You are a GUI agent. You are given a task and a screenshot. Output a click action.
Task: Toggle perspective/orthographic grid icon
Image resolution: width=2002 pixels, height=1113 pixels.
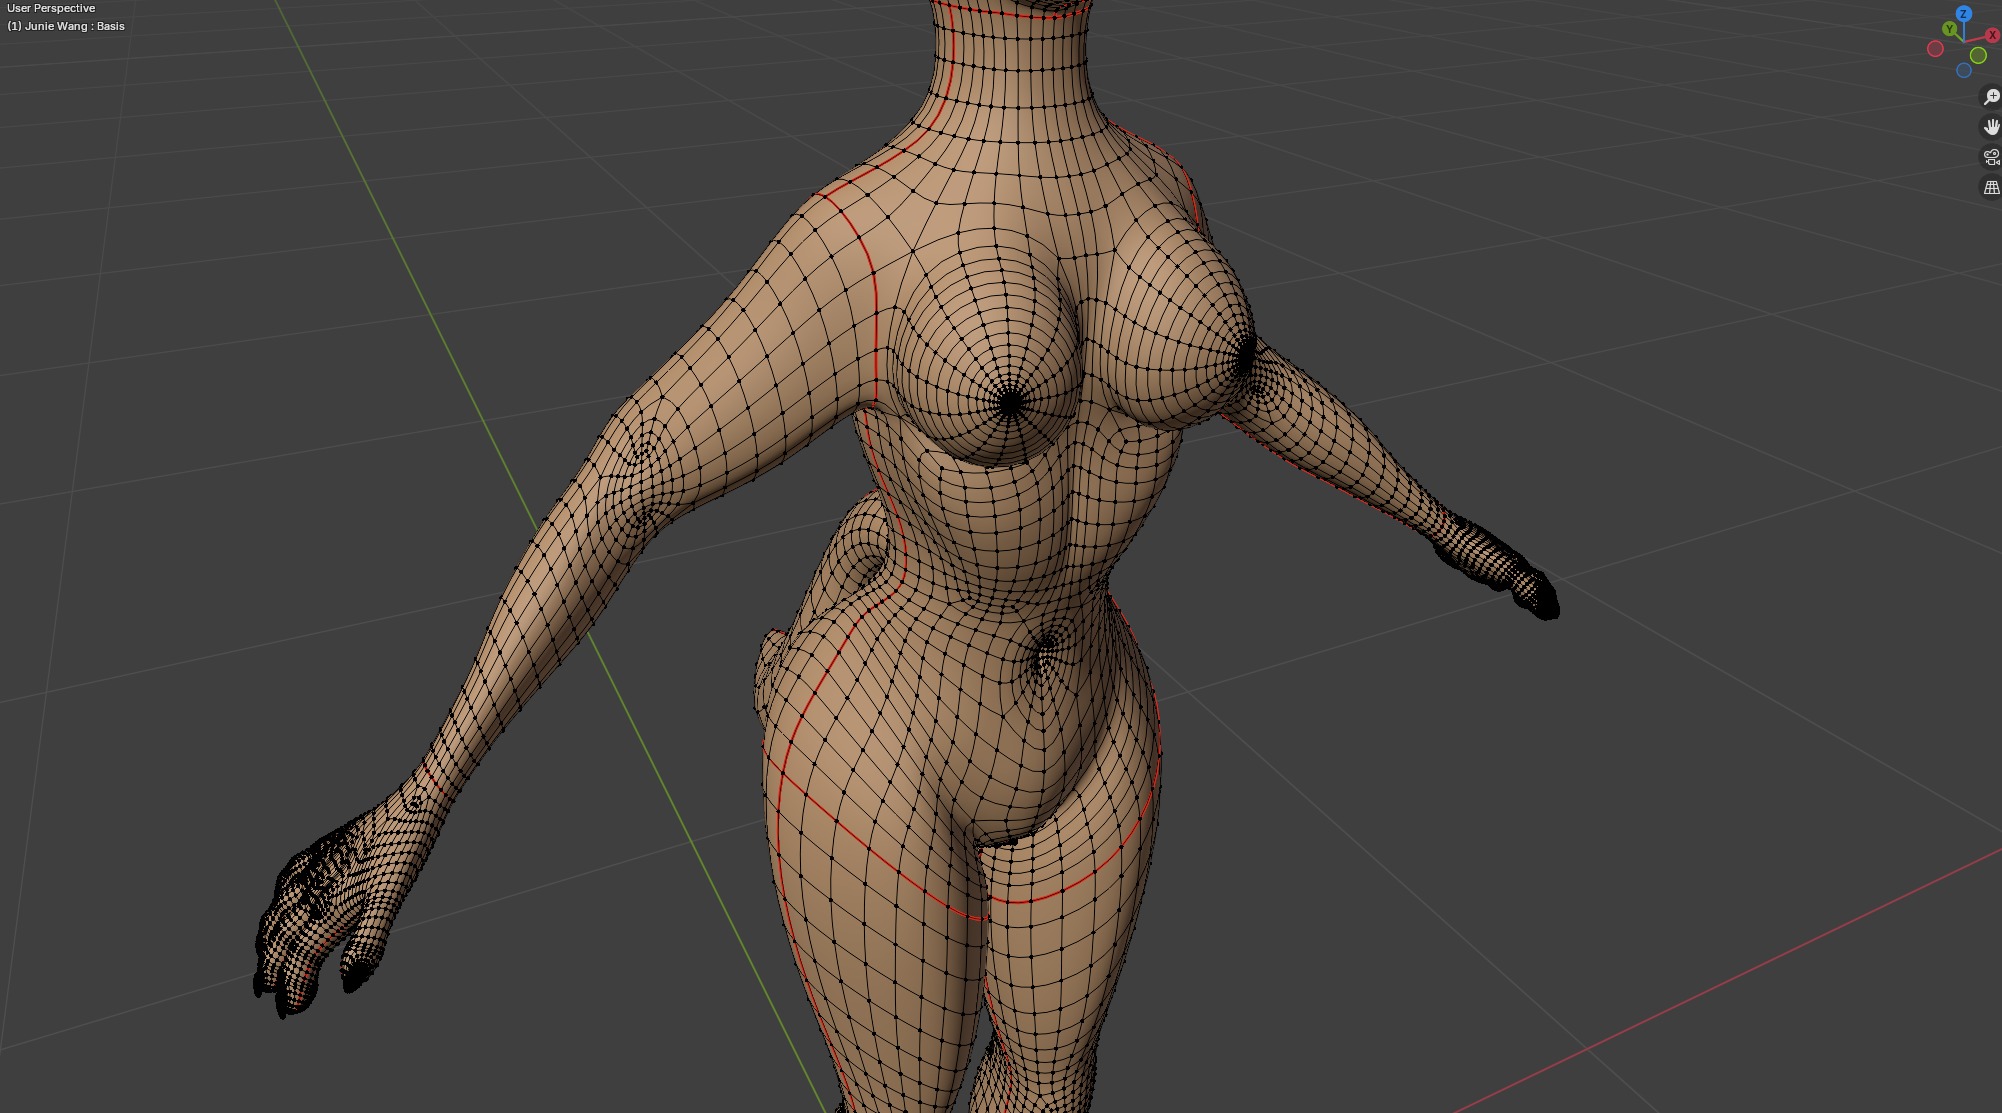1992,187
